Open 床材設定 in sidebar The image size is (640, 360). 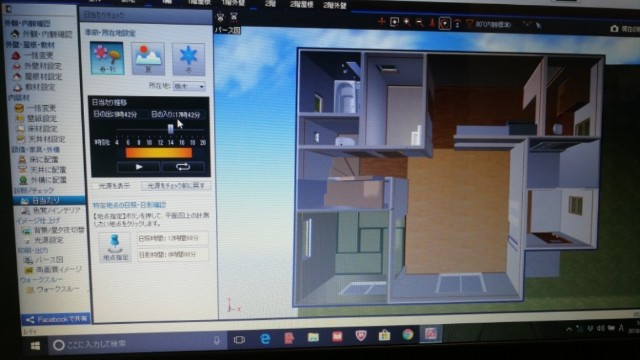pos(37,129)
